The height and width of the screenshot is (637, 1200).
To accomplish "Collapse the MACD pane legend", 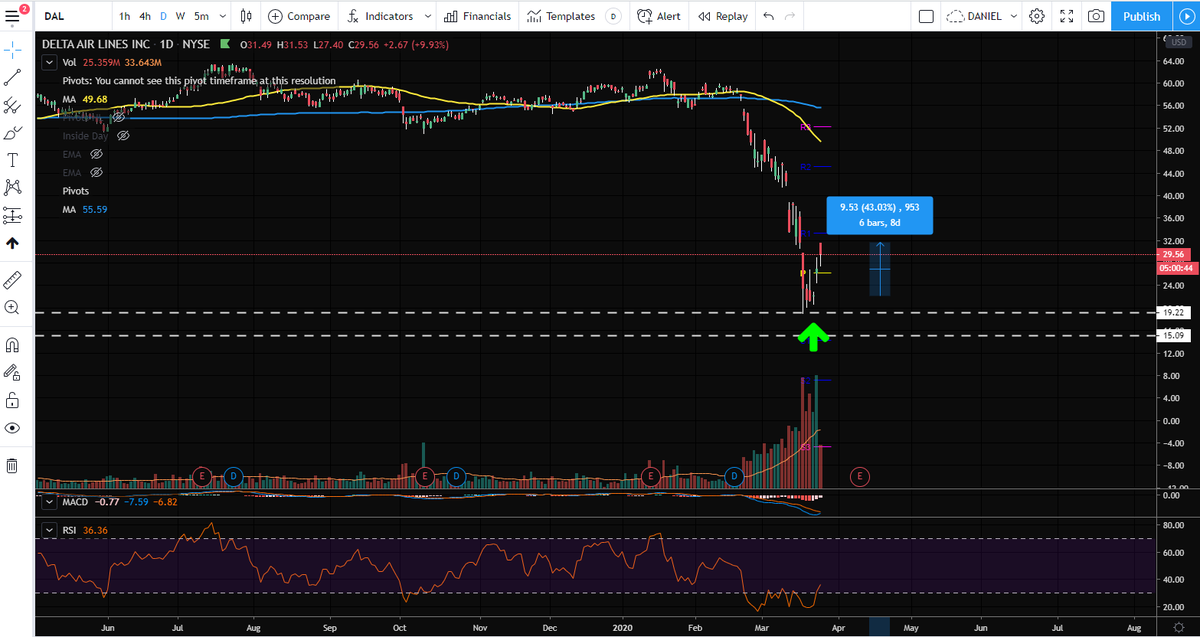I will point(48,501).
